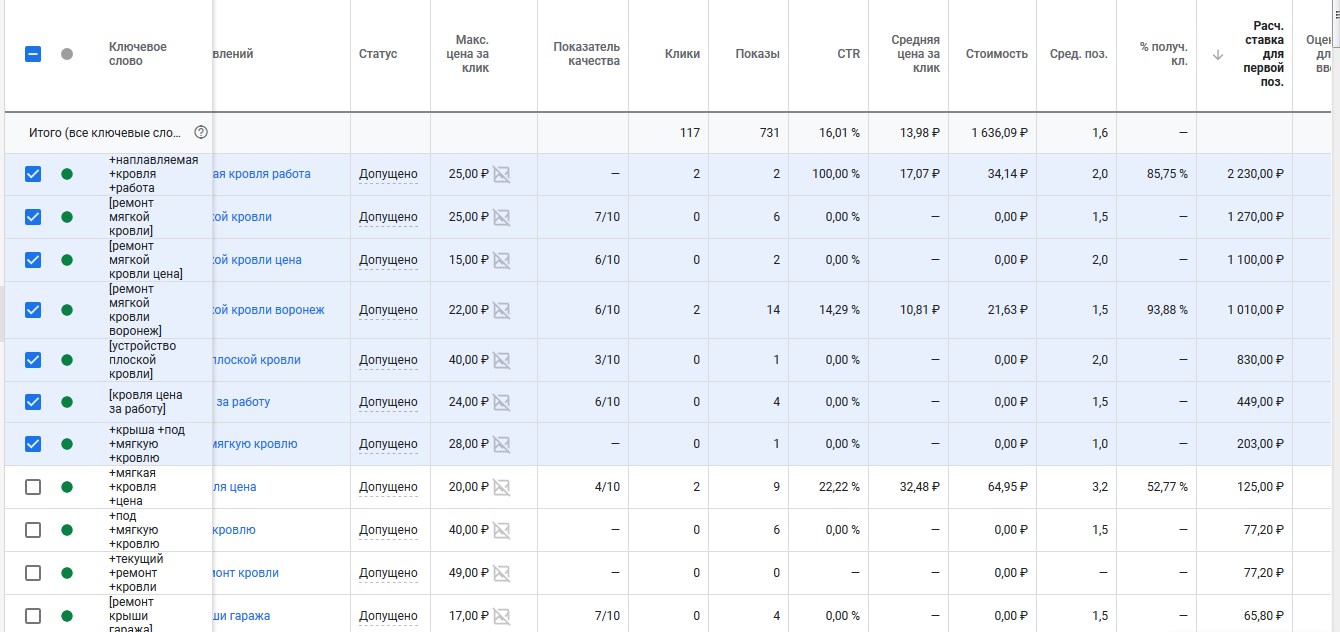
Task: Sort by the 'Стоимость' column header
Action: (997, 54)
